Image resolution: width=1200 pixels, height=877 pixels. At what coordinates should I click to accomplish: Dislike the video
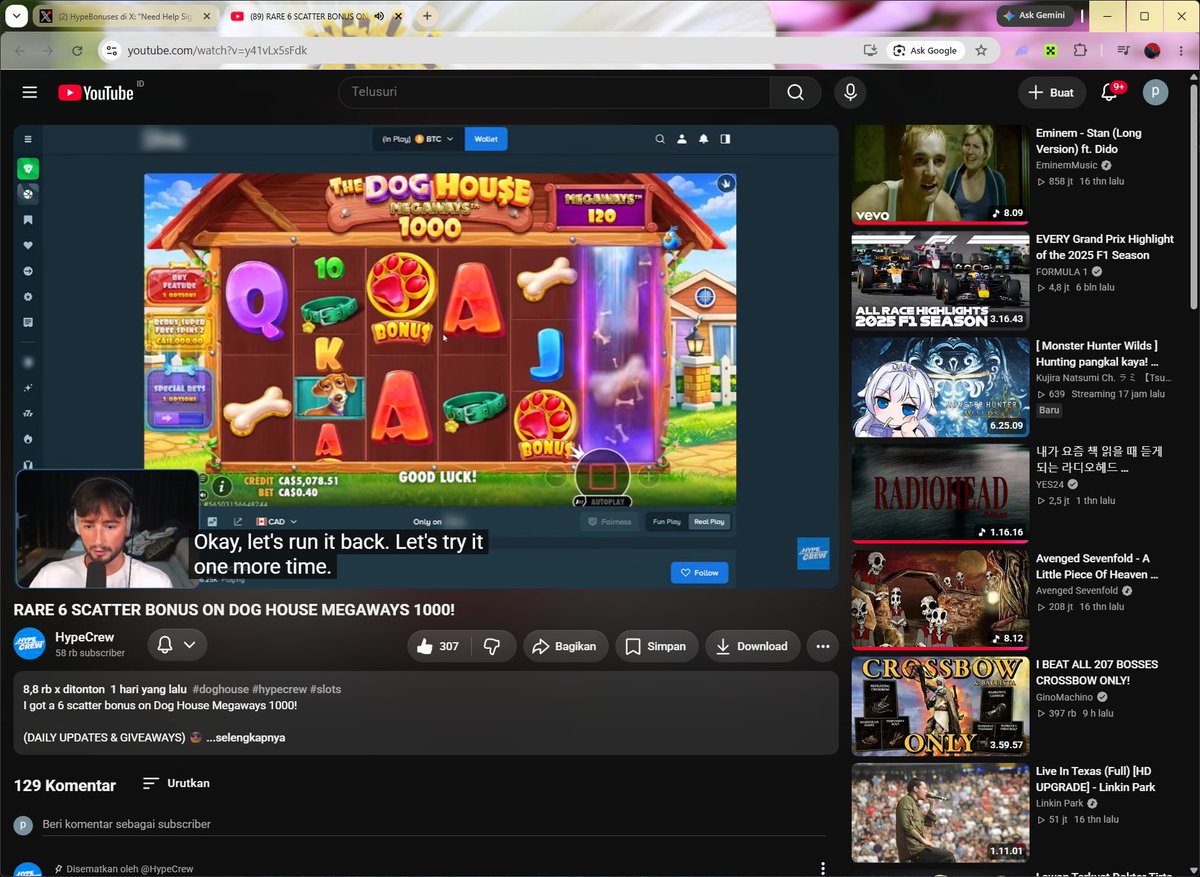[x=492, y=646]
